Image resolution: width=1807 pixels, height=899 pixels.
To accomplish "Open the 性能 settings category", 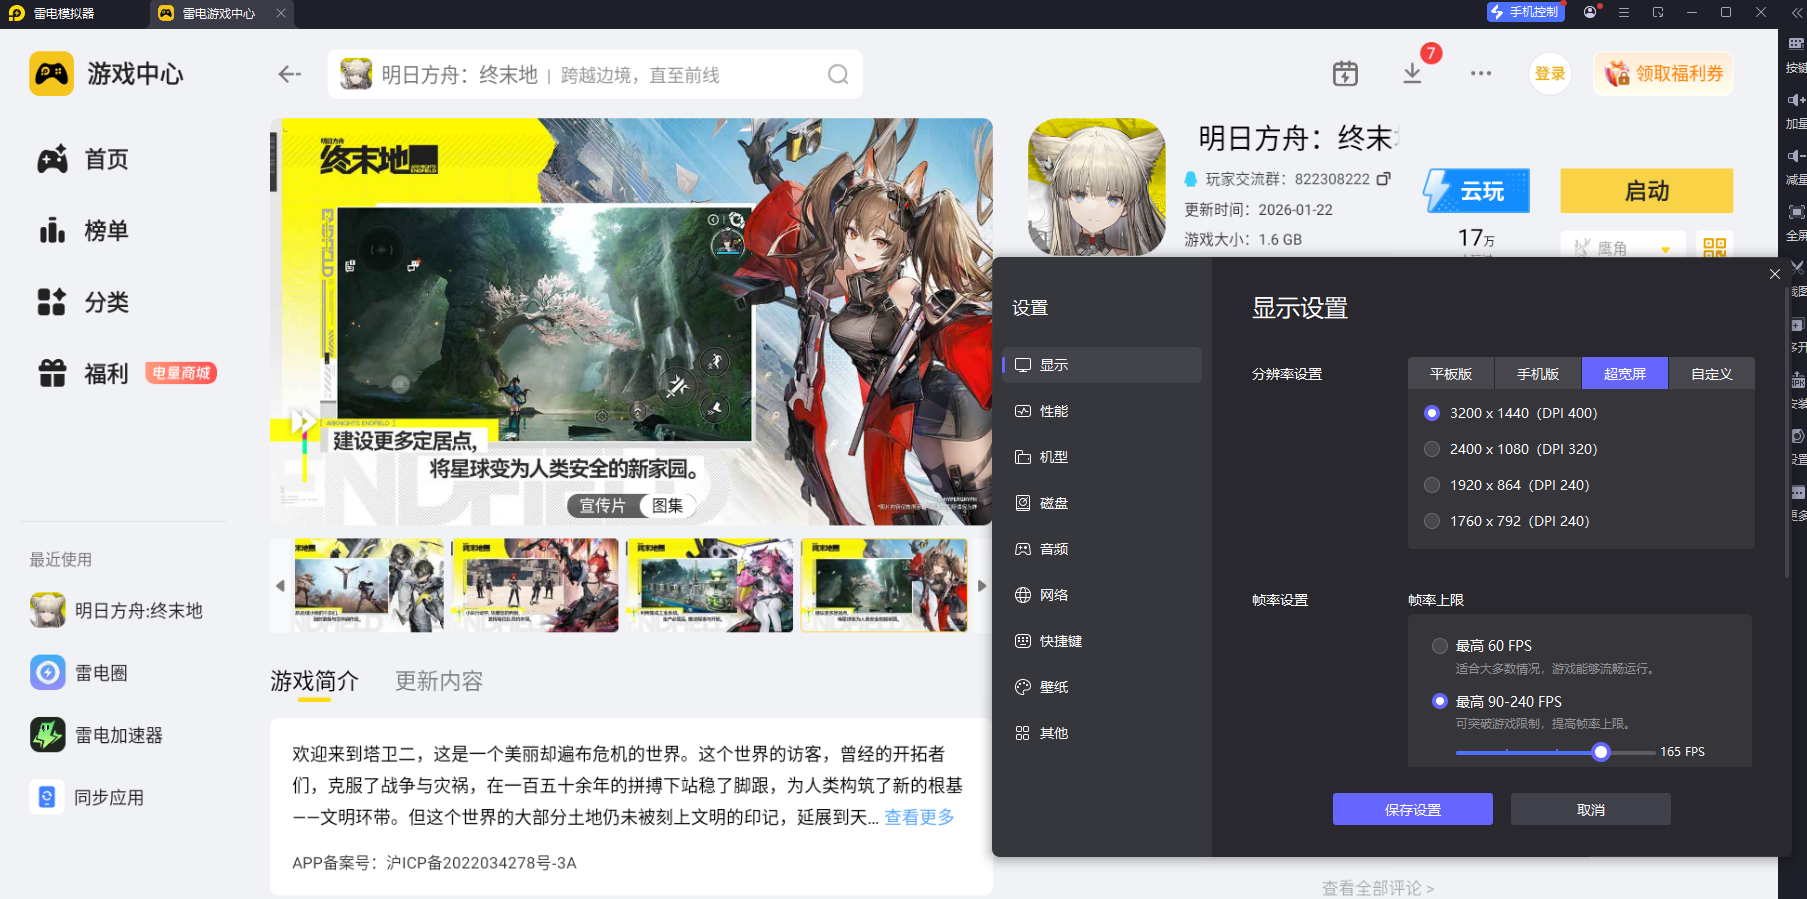I will pos(1102,411).
